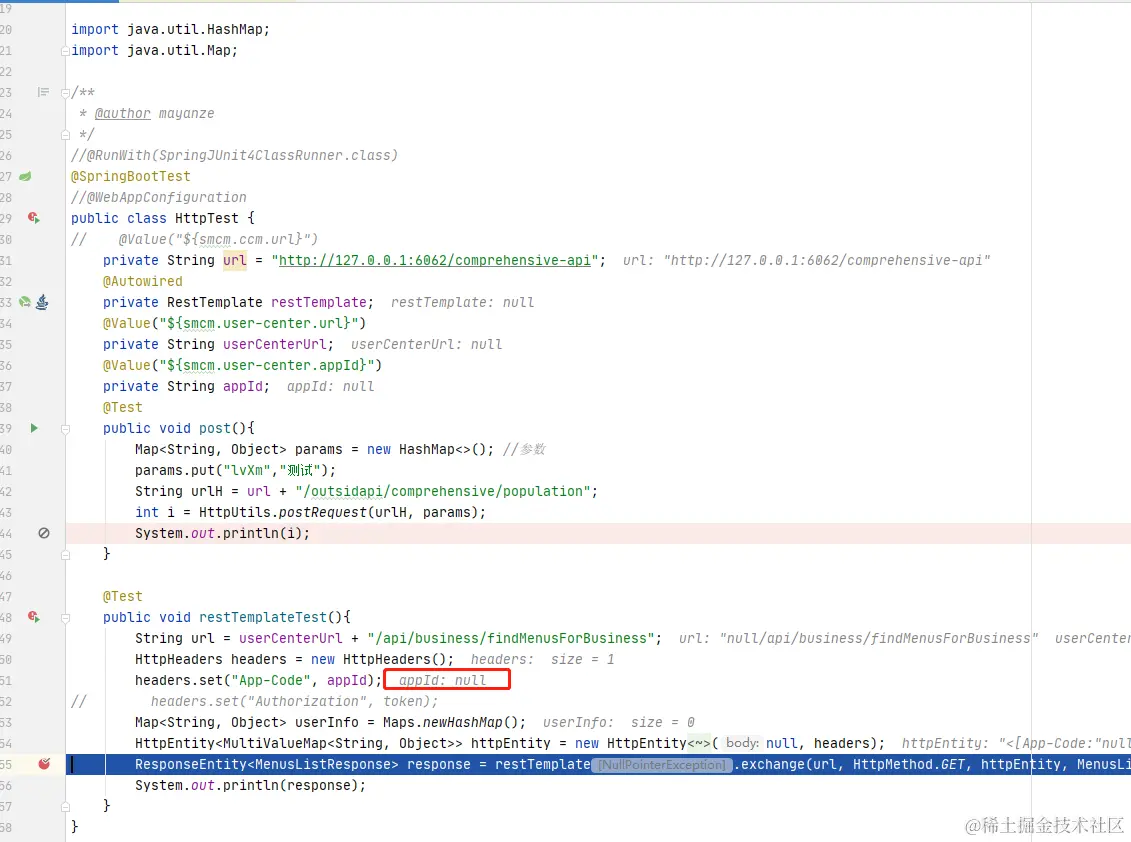Toggle the disabled breakpoint on System.out.println(i) line
This screenshot has height=842, width=1131.
tap(44, 533)
